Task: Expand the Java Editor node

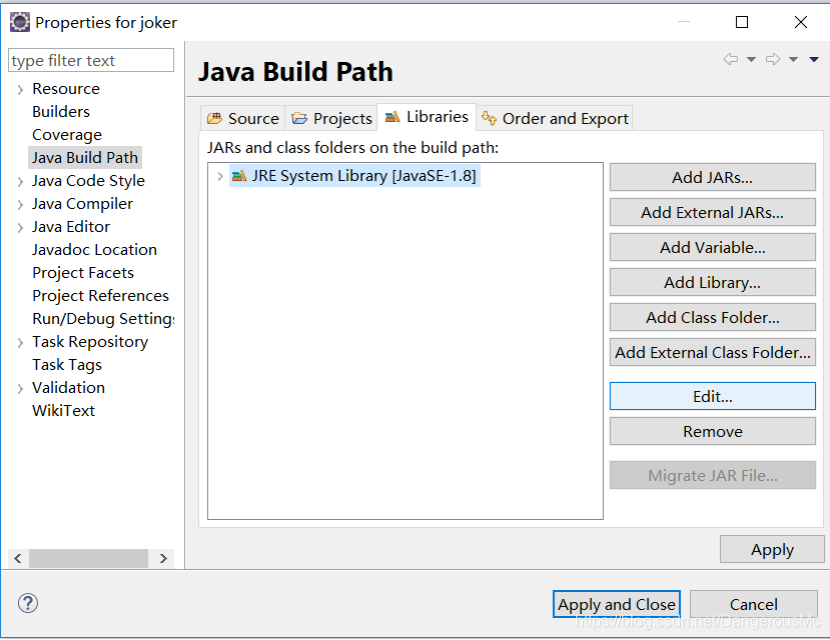Action: [x=20, y=228]
